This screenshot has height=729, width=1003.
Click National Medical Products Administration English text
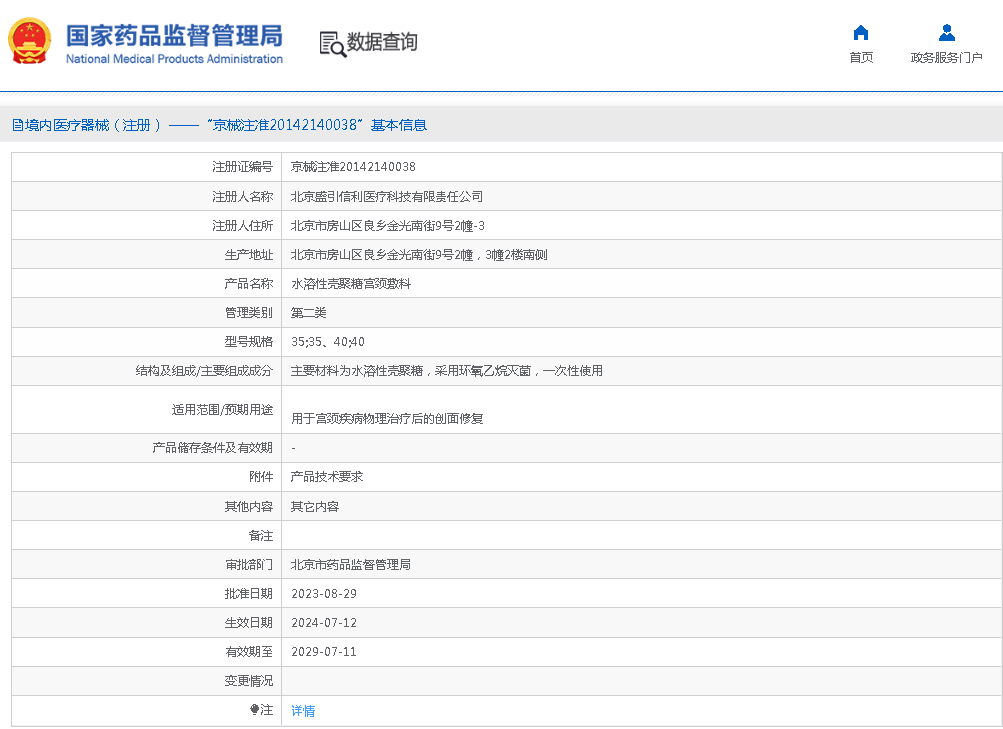(174, 59)
